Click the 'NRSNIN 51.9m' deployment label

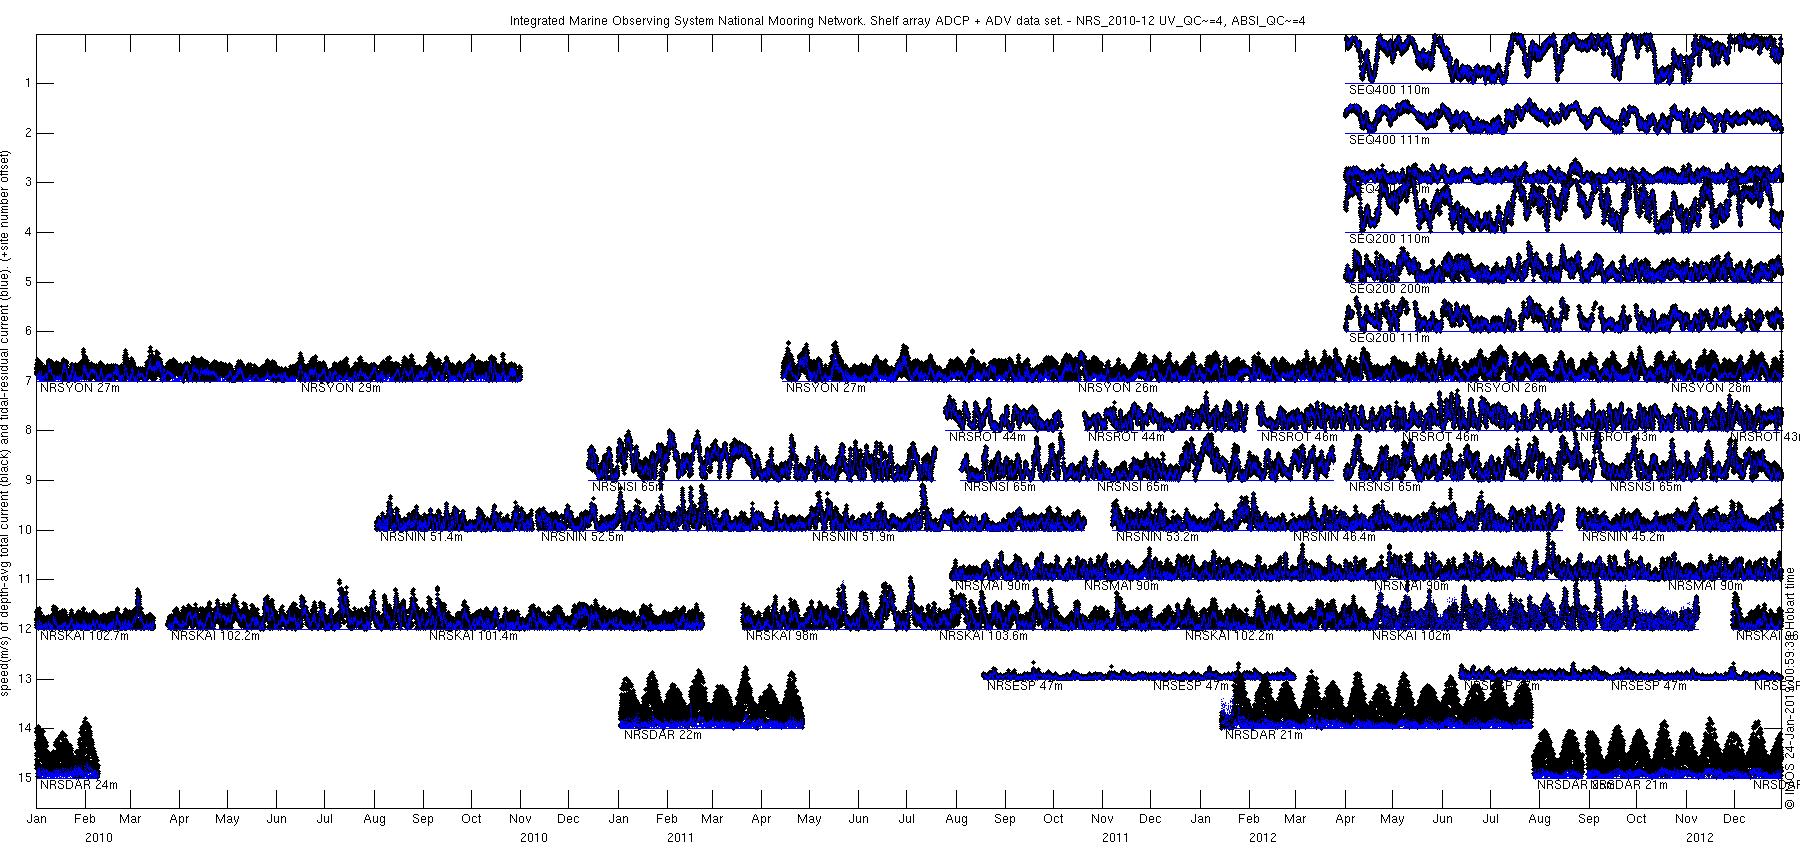(x=853, y=537)
